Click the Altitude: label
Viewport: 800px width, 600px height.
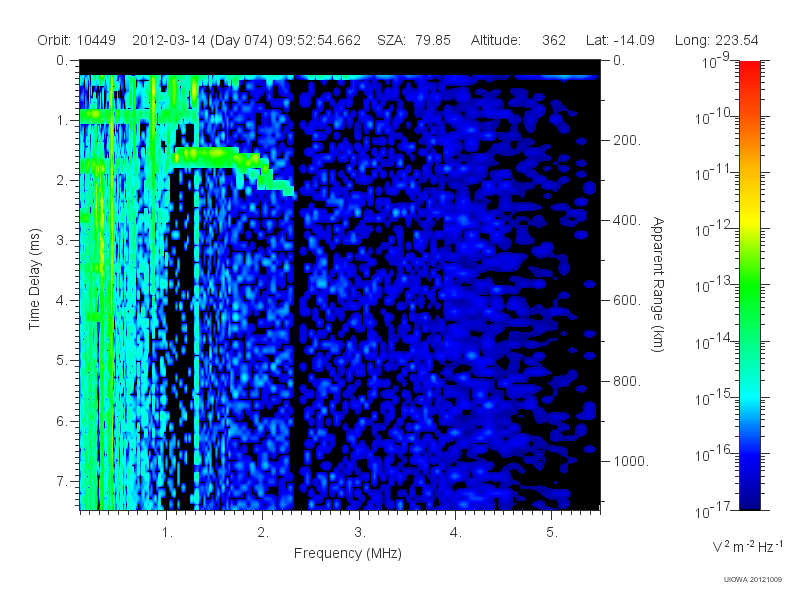(x=495, y=40)
